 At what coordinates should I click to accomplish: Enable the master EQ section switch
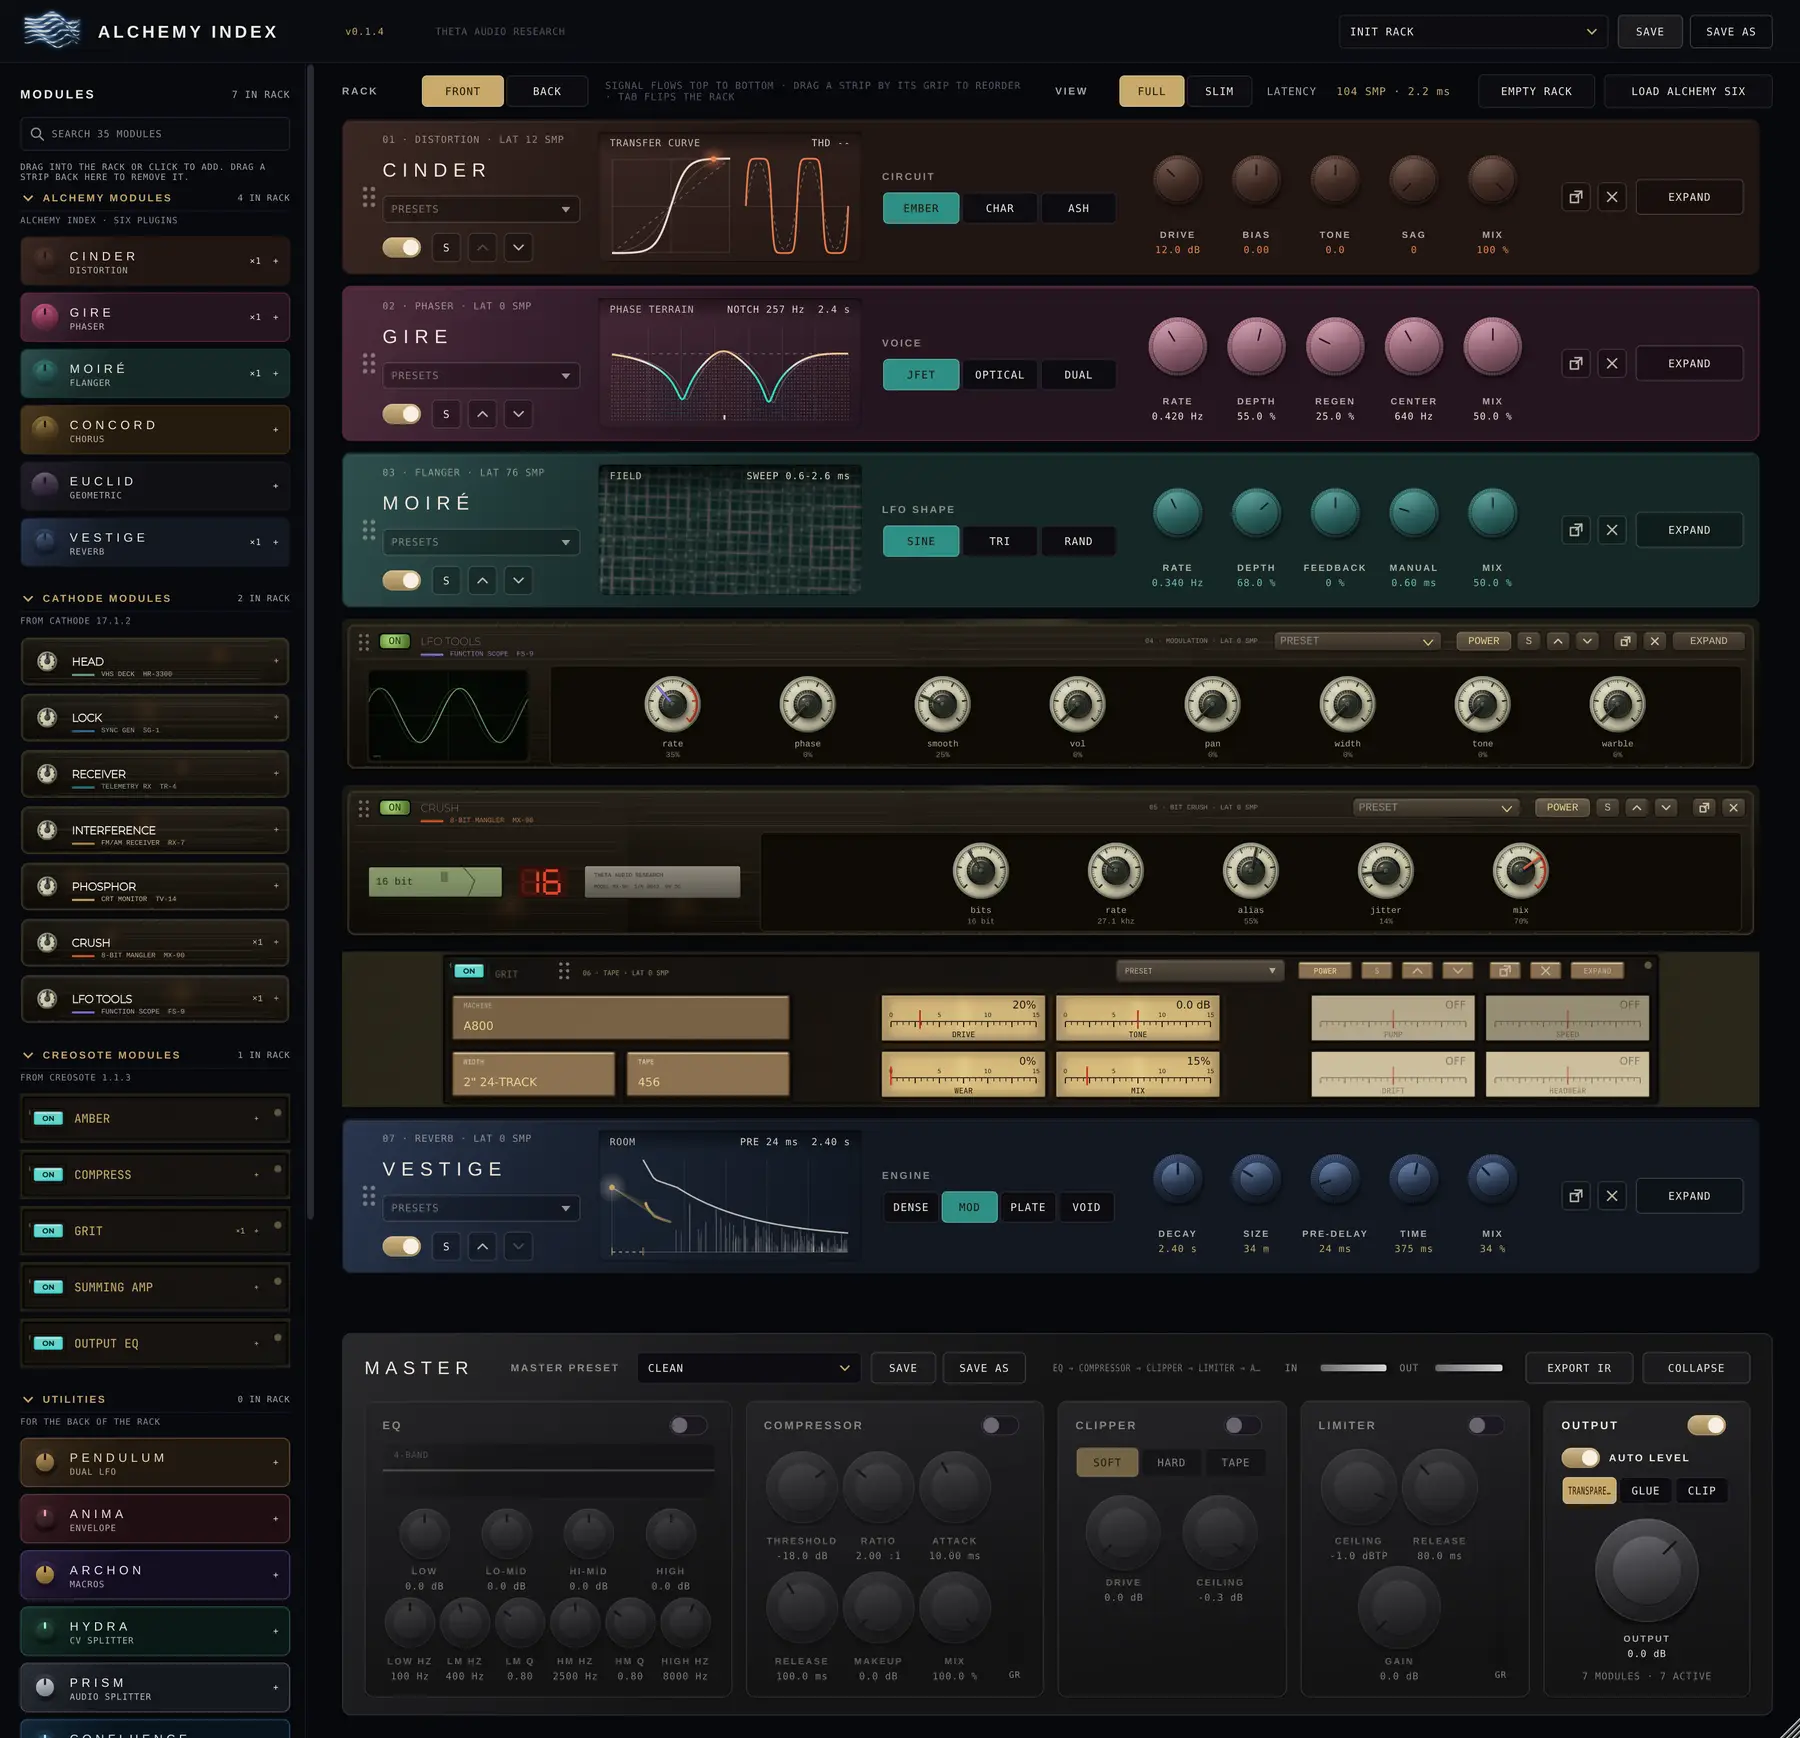[688, 1425]
